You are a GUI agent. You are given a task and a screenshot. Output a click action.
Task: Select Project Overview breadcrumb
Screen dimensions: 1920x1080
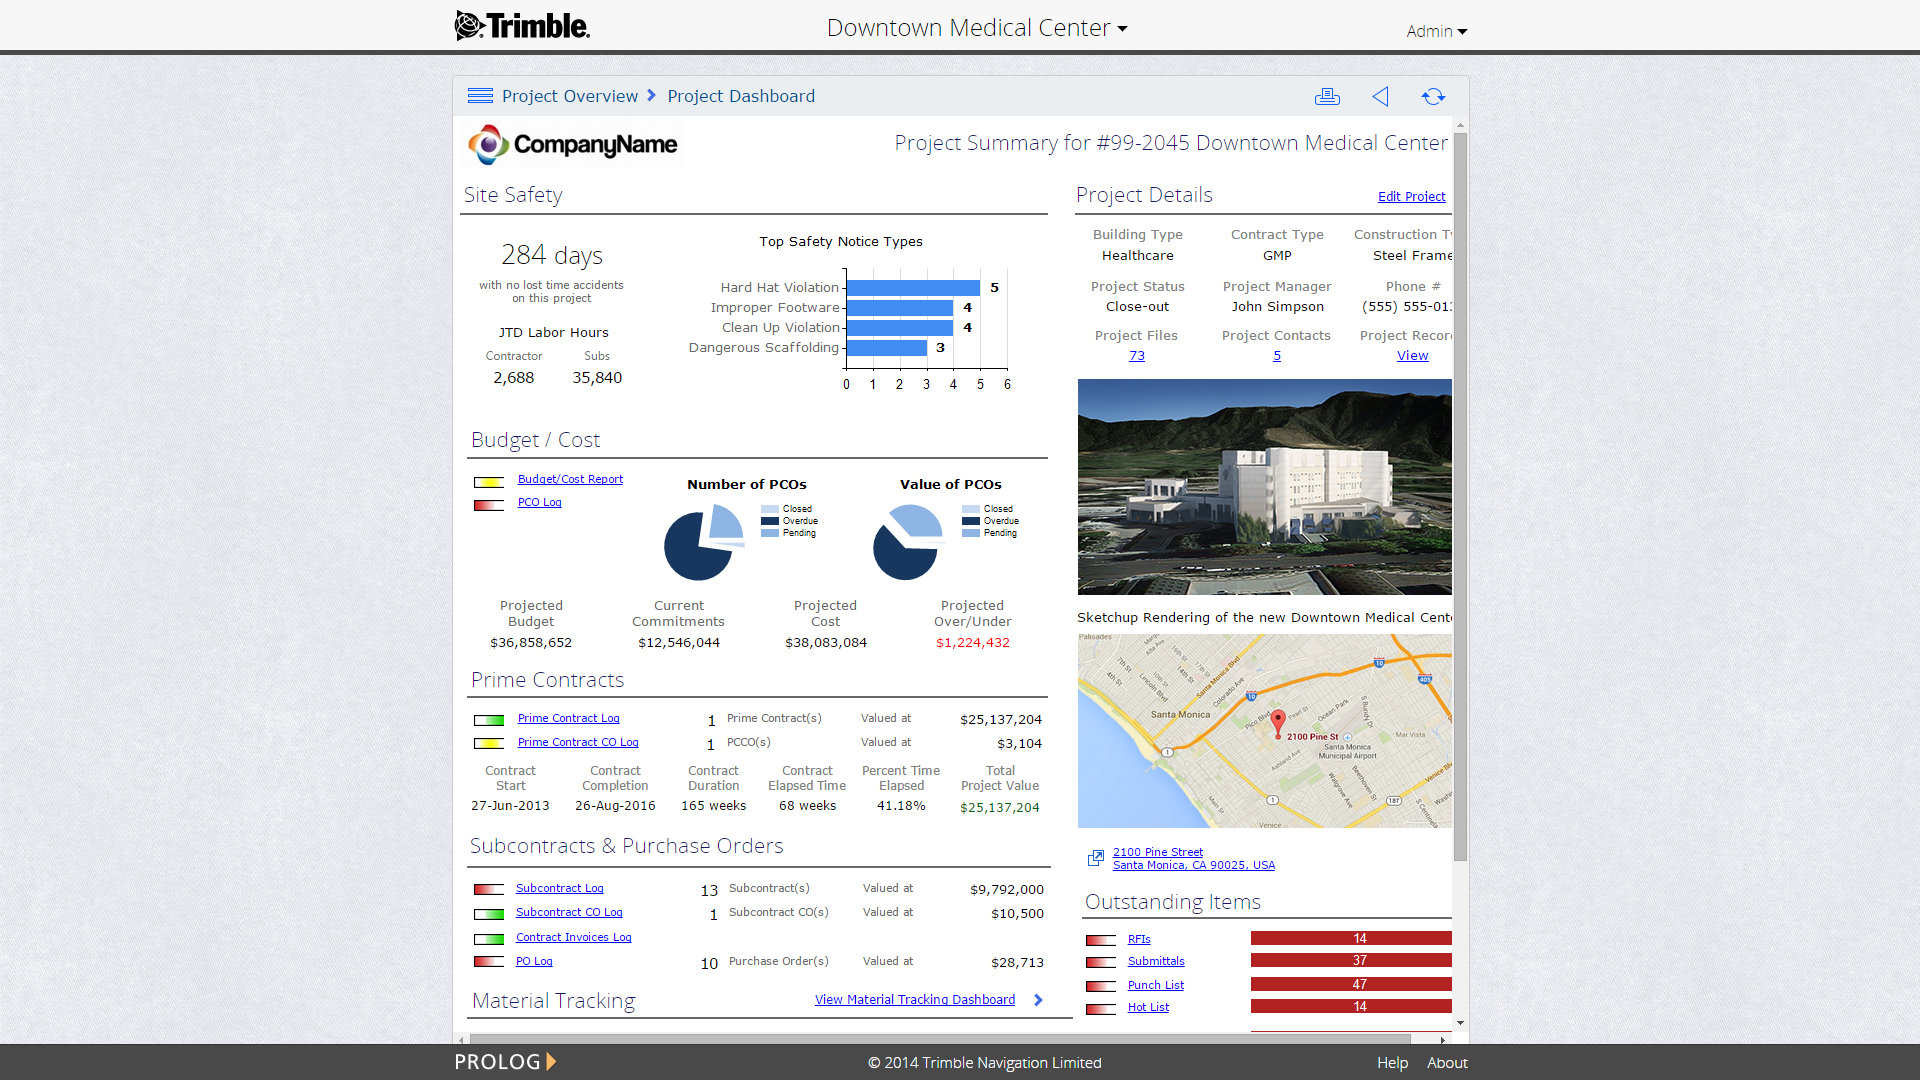click(x=569, y=96)
